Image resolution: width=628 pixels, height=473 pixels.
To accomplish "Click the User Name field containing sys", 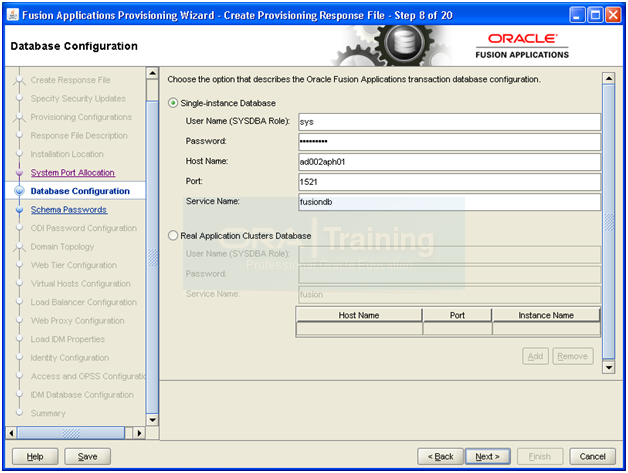I will (x=449, y=122).
